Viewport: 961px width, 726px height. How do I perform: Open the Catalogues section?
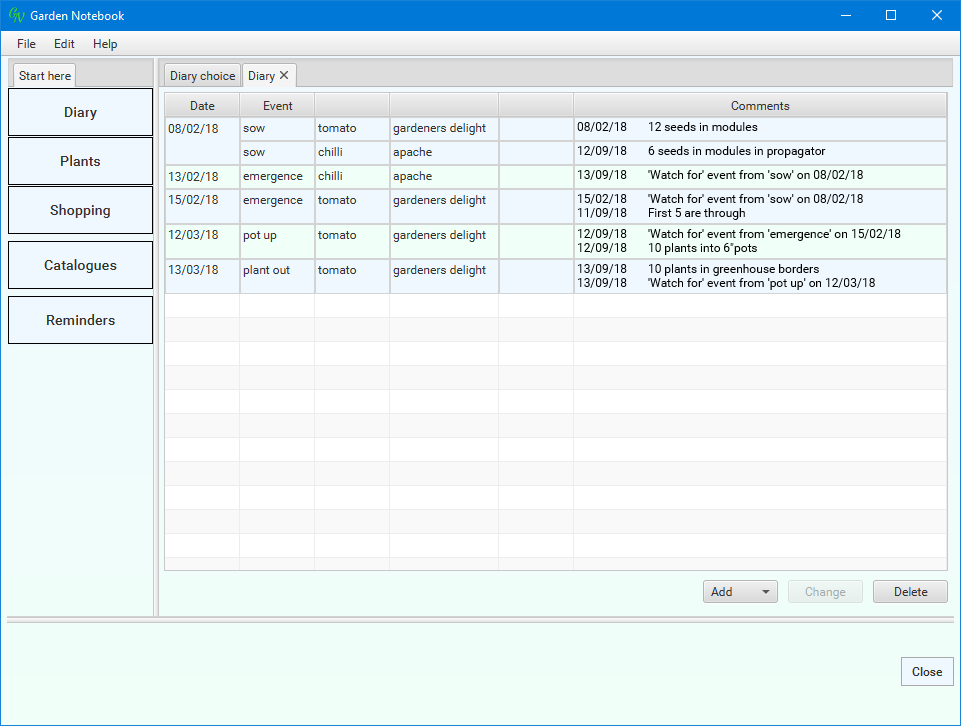click(80, 265)
